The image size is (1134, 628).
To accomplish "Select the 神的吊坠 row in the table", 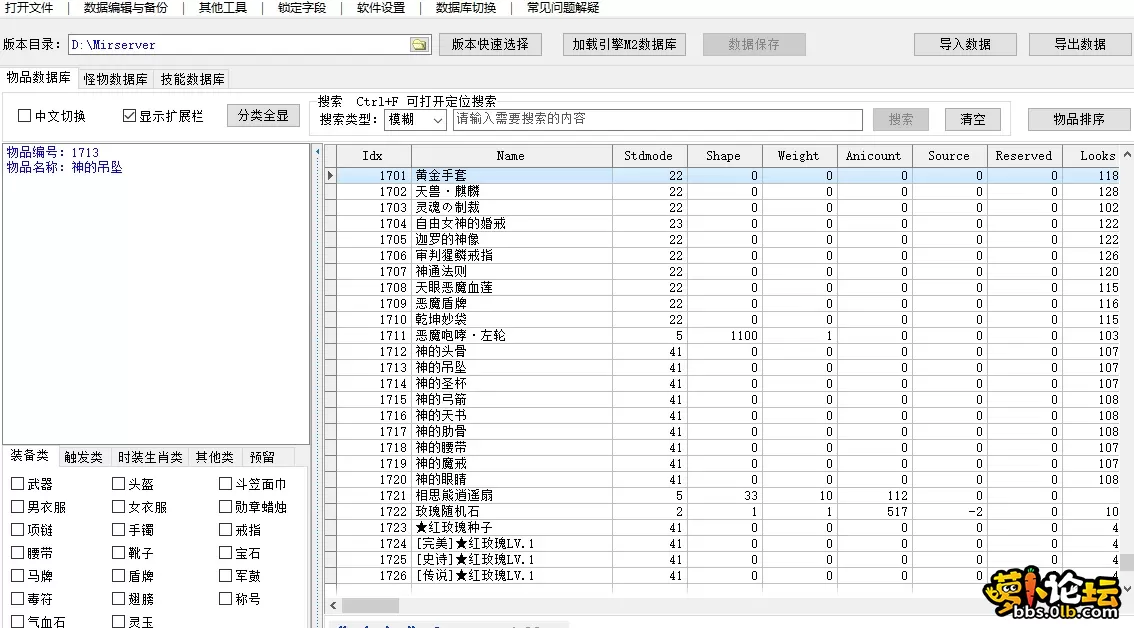I will tap(510, 367).
